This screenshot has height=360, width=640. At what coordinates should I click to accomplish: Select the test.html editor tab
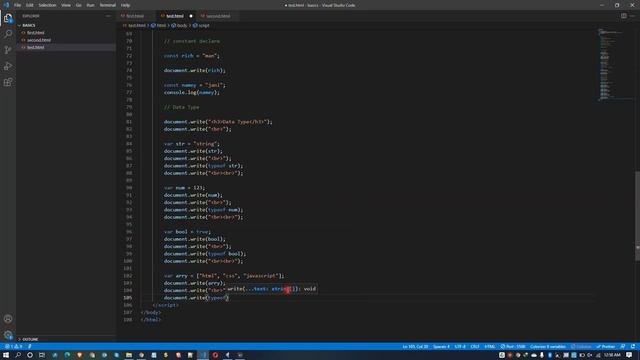[175, 16]
